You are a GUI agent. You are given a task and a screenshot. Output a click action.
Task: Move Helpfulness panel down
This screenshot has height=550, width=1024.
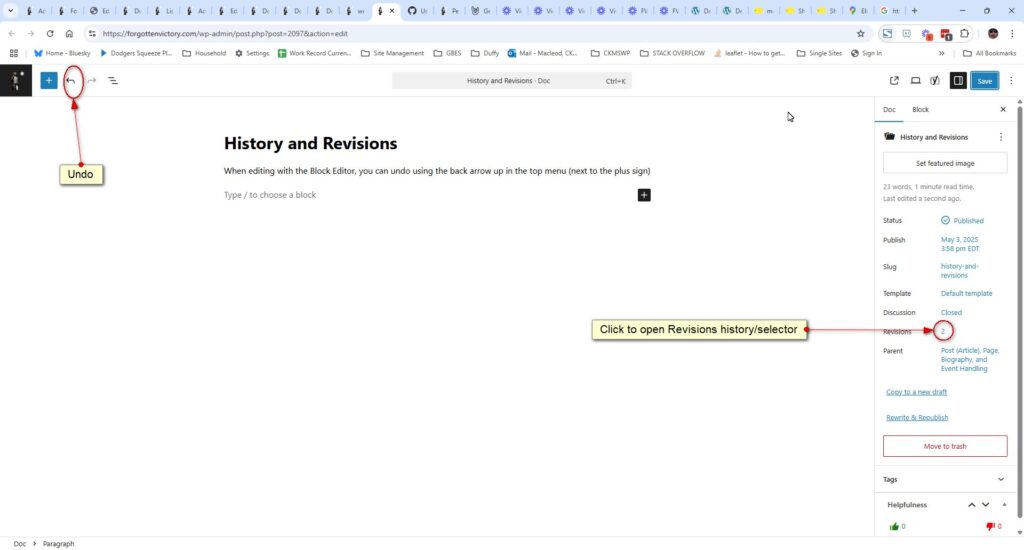tap(985, 505)
